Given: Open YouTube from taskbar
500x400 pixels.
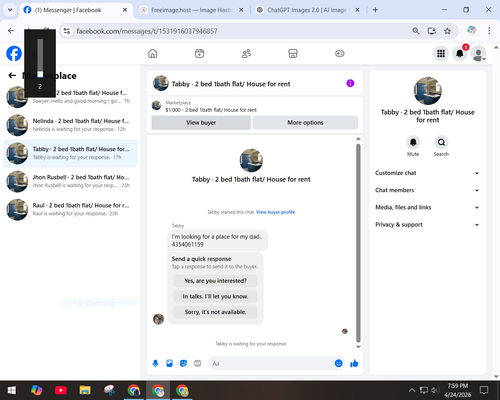Looking at the screenshot, I should [x=61, y=390].
